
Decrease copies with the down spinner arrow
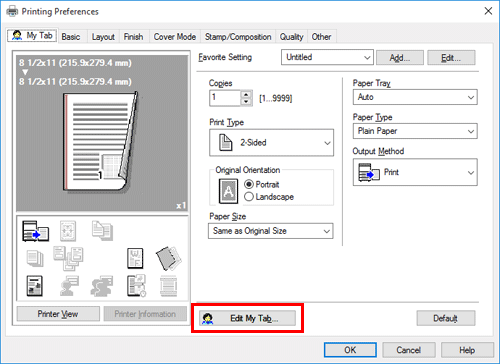point(246,102)
